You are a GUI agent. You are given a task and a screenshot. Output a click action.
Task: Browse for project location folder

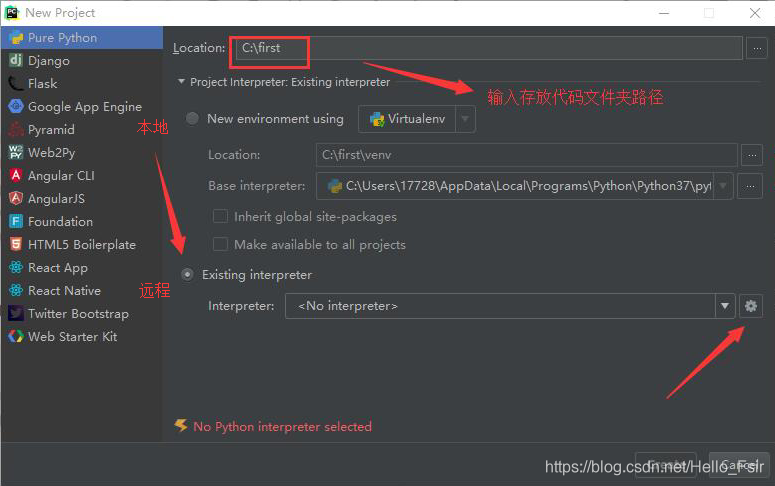[757, 48]
